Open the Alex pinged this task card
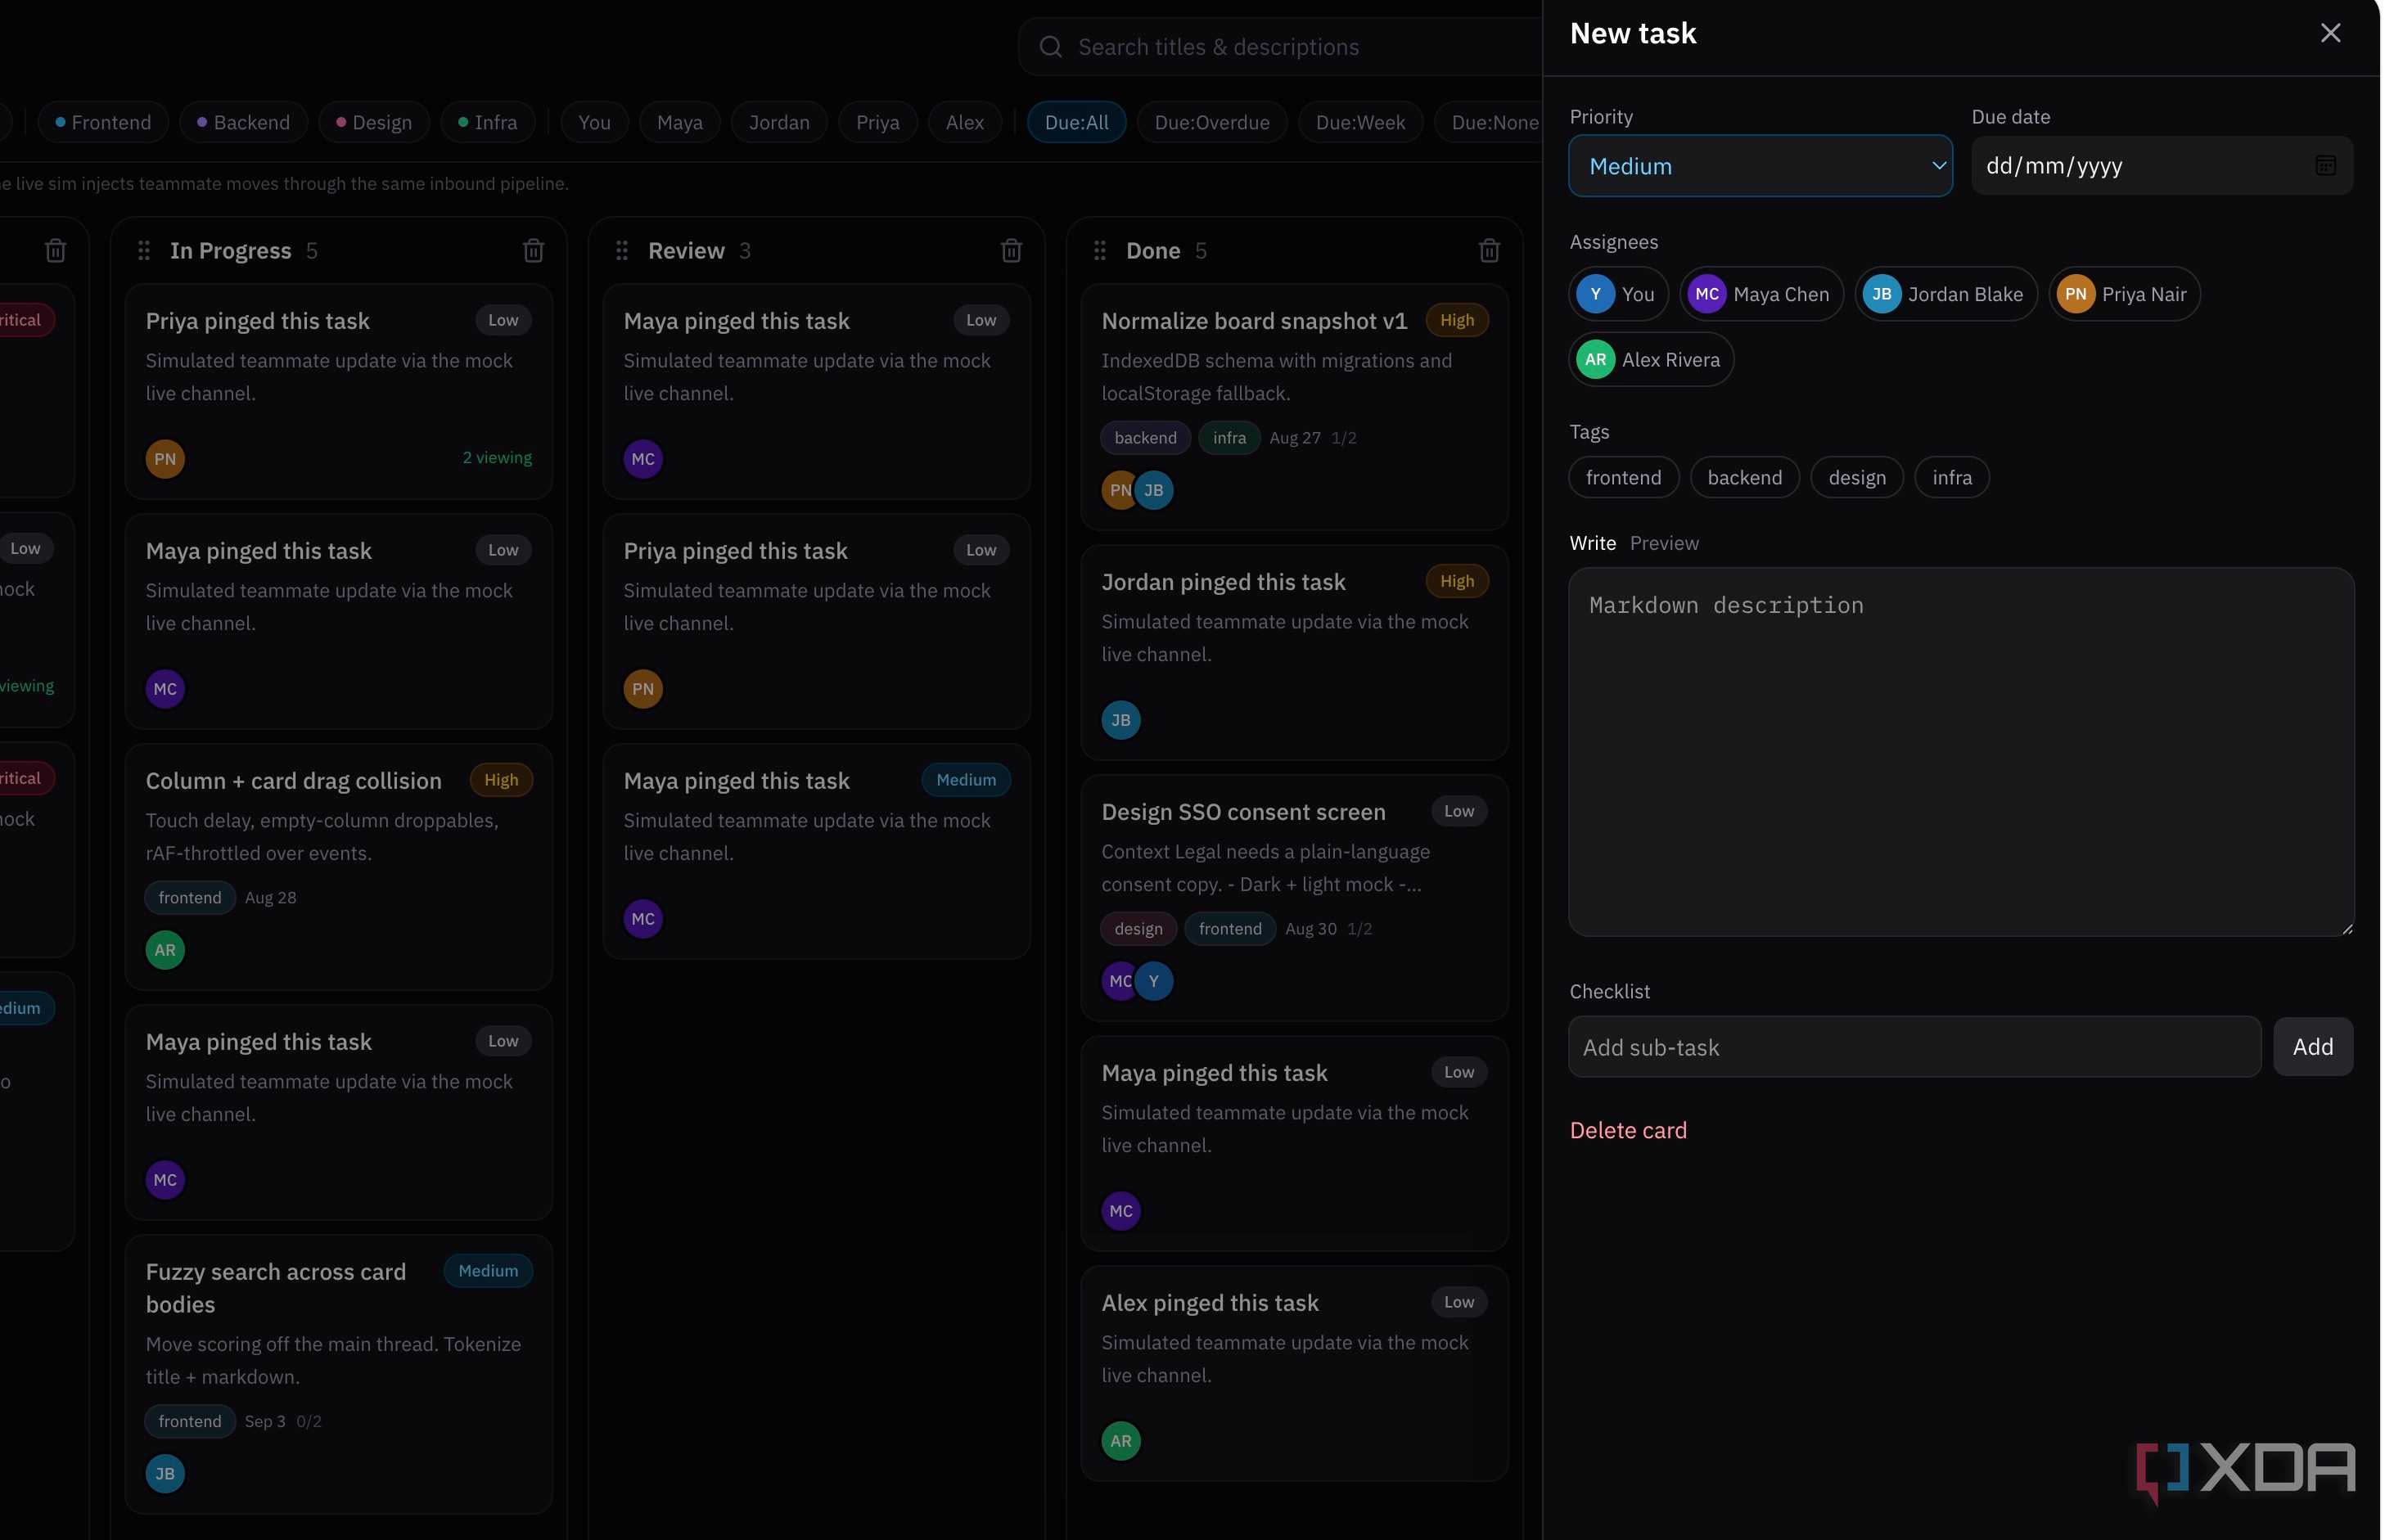 click(1294, 1373)
